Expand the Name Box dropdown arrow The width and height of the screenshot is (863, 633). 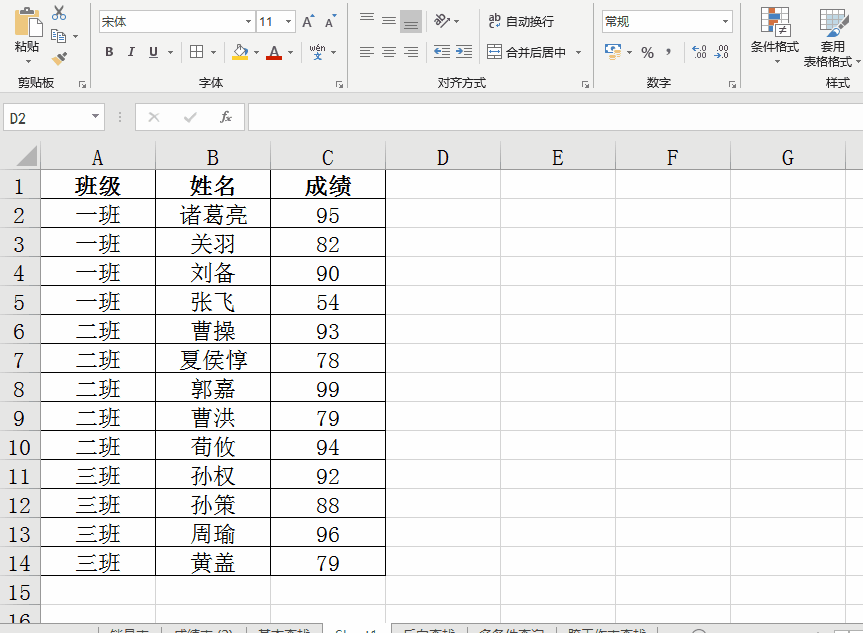tap(96, 117)
